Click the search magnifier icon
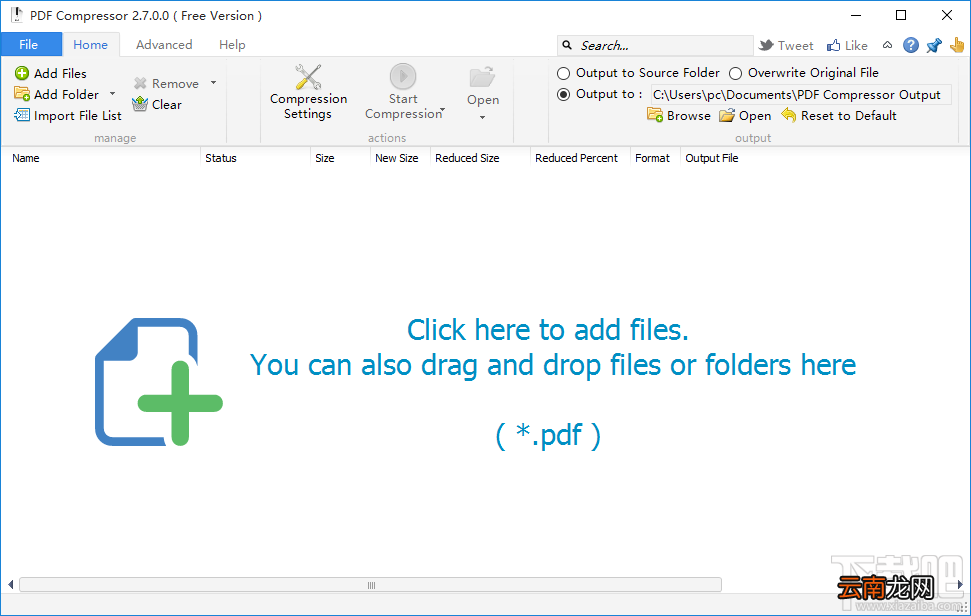971x616 pixels. tap(567, 45)
